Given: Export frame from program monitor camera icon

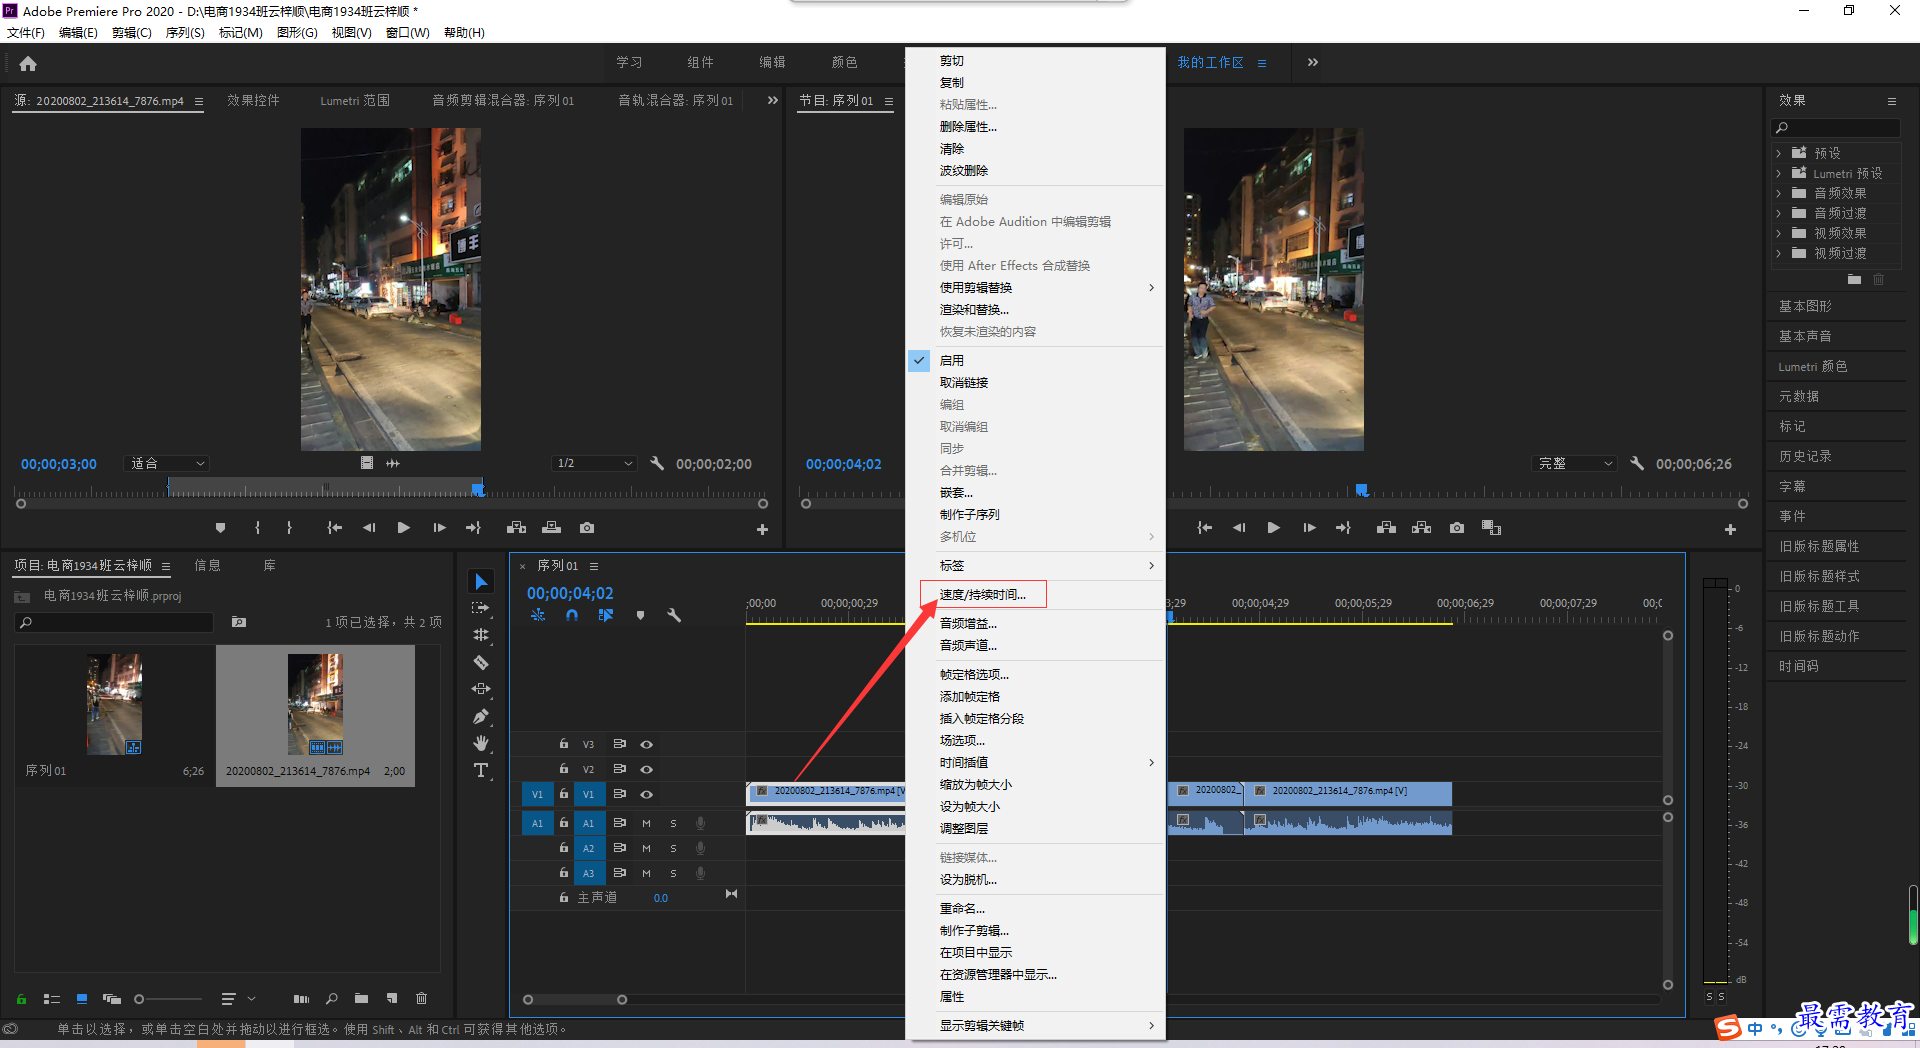Looking at the screenshot, I should 1457,528.
